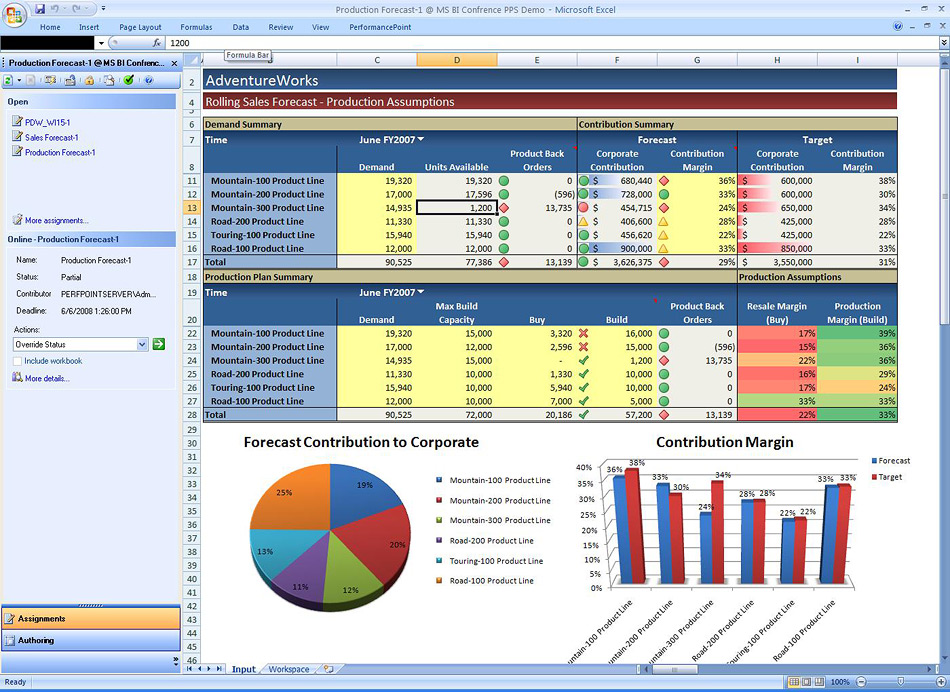Undo the last action

(x=55, y=9)
